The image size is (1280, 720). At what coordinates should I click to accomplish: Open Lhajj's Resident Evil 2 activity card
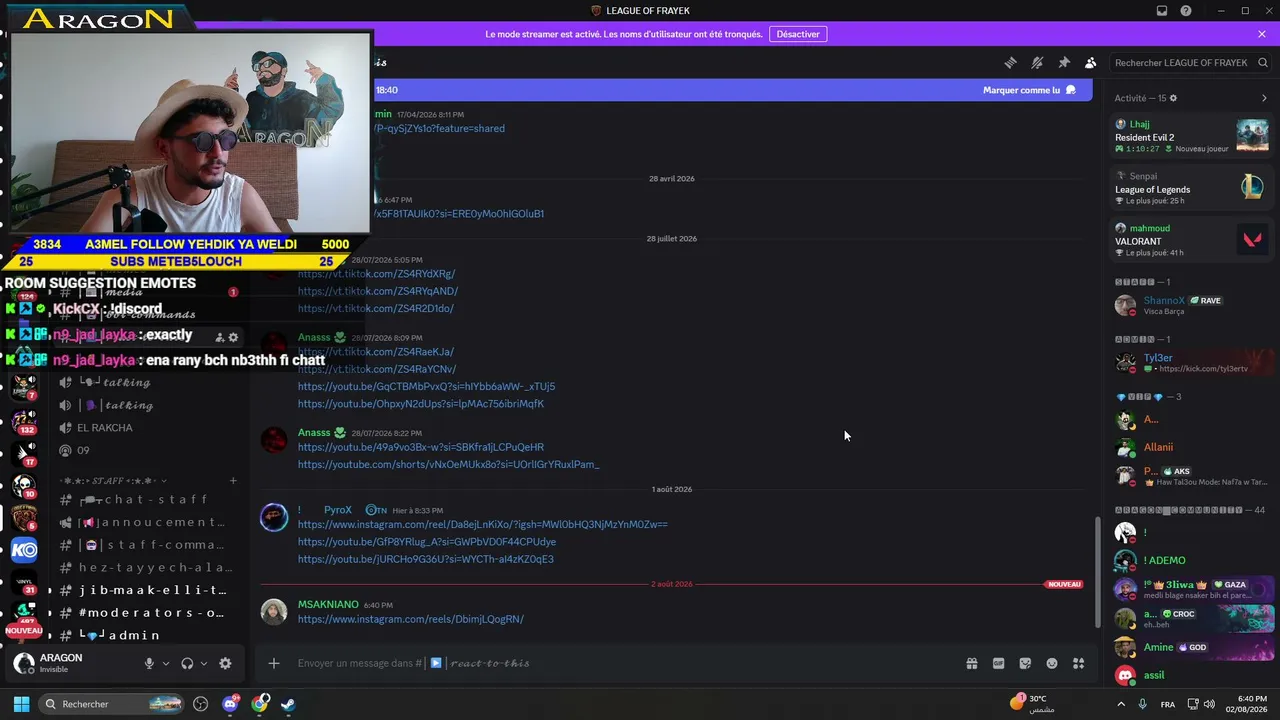coord(1192,135)
